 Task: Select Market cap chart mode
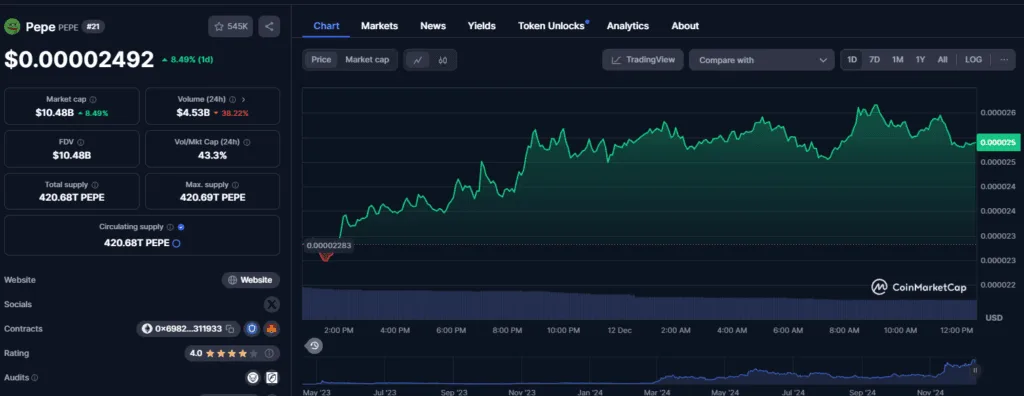click(x=367, y=59)
